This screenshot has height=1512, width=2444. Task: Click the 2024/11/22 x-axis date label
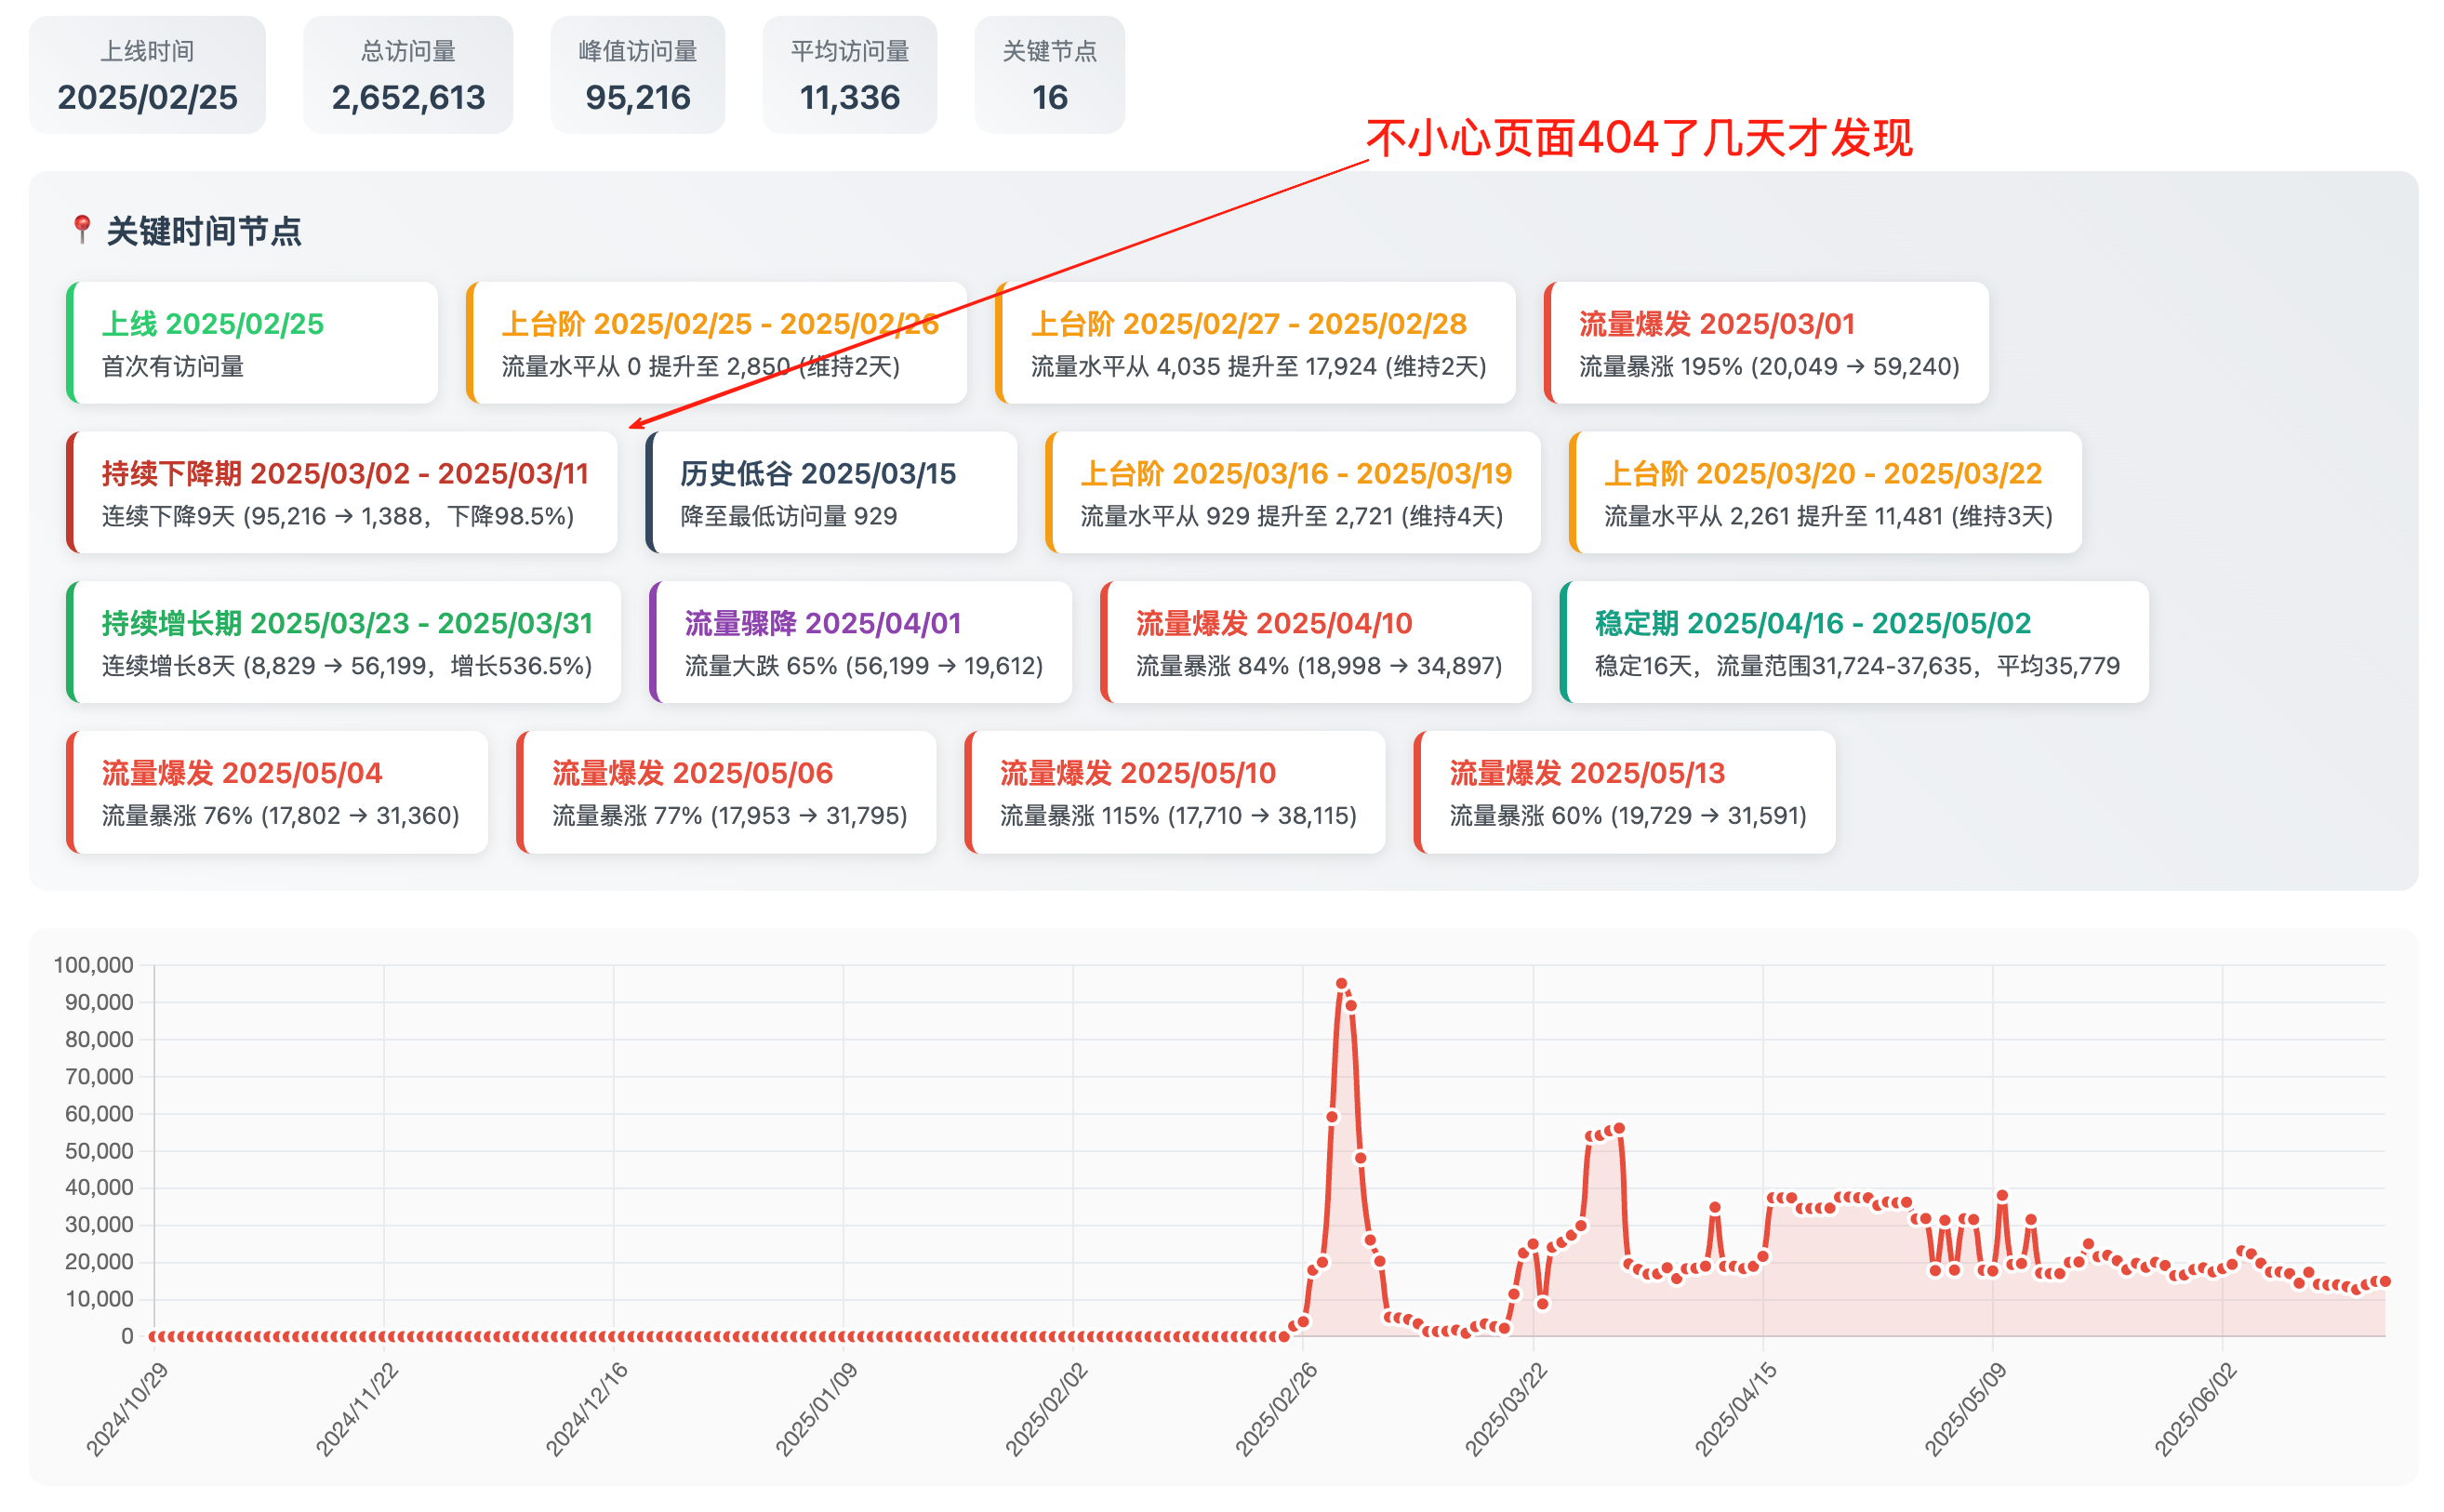(356, 1410)
